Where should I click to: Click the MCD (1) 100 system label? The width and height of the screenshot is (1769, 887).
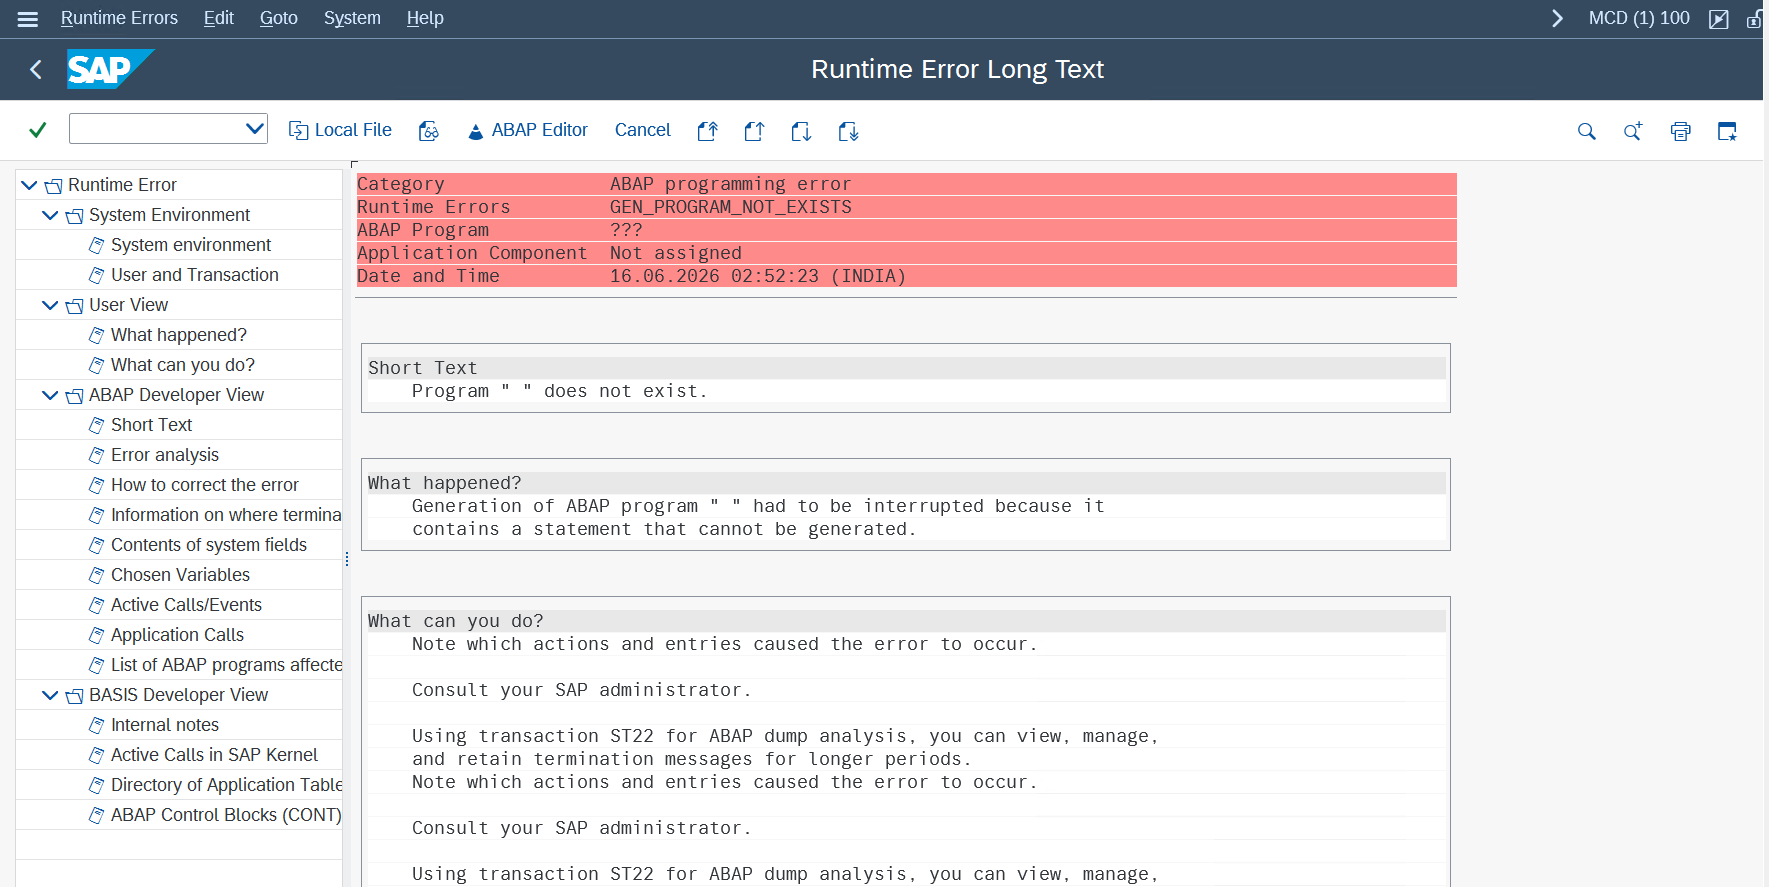1639,18
